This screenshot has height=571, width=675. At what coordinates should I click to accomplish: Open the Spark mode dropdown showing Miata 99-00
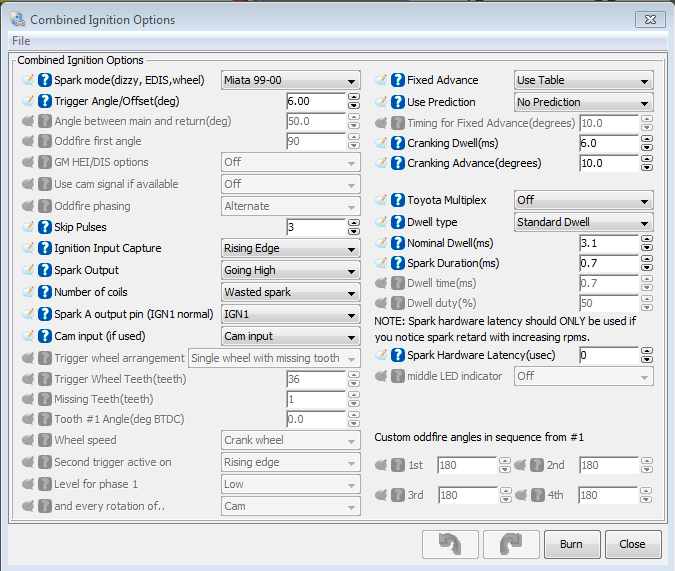(290, 81)
